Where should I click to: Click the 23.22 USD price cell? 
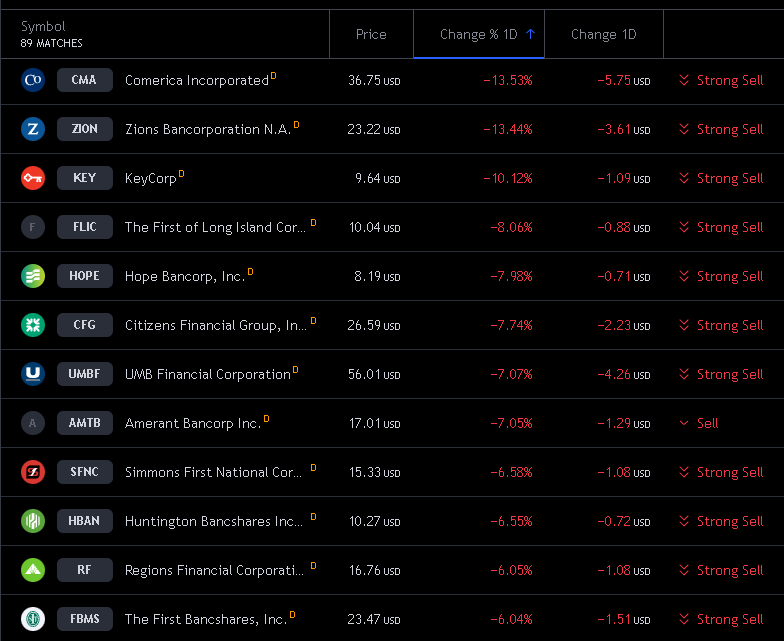tap(374, 130)
